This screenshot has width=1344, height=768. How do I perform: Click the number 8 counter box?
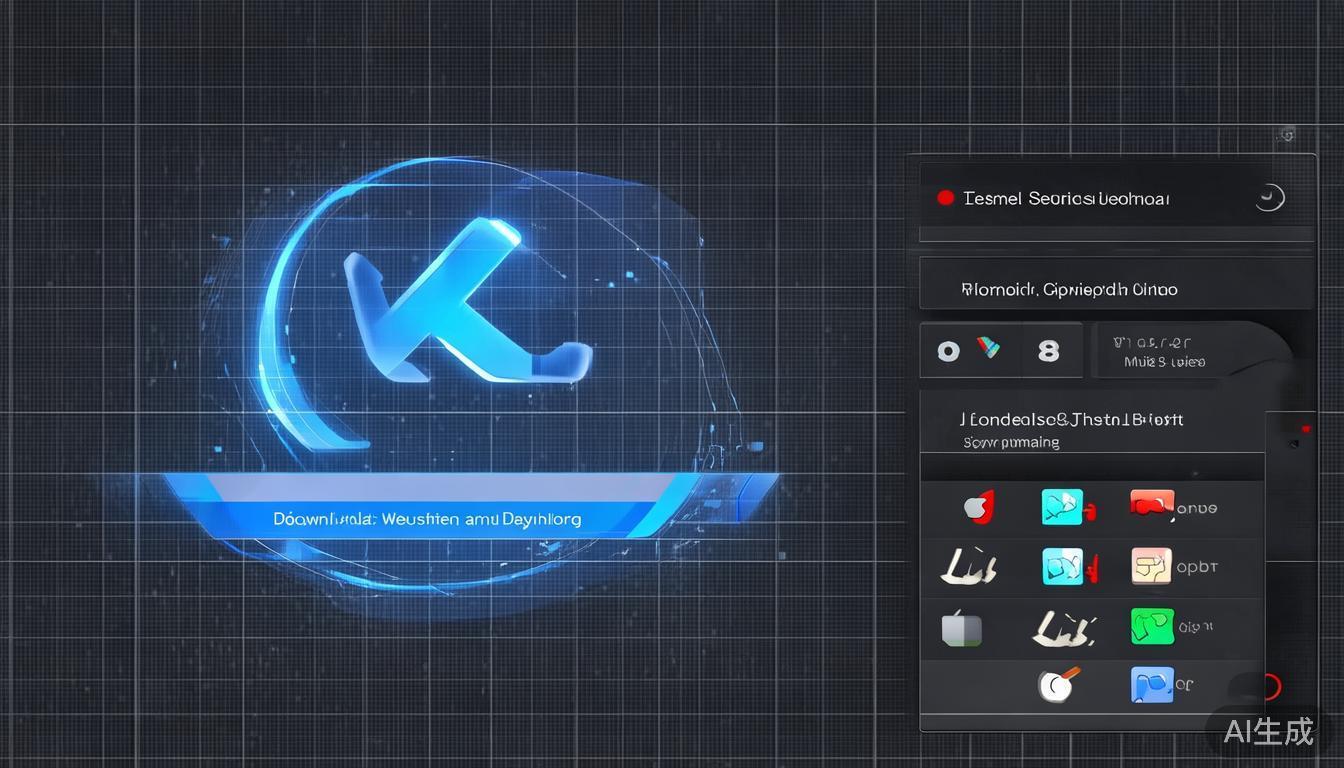tap(1048, 351)
